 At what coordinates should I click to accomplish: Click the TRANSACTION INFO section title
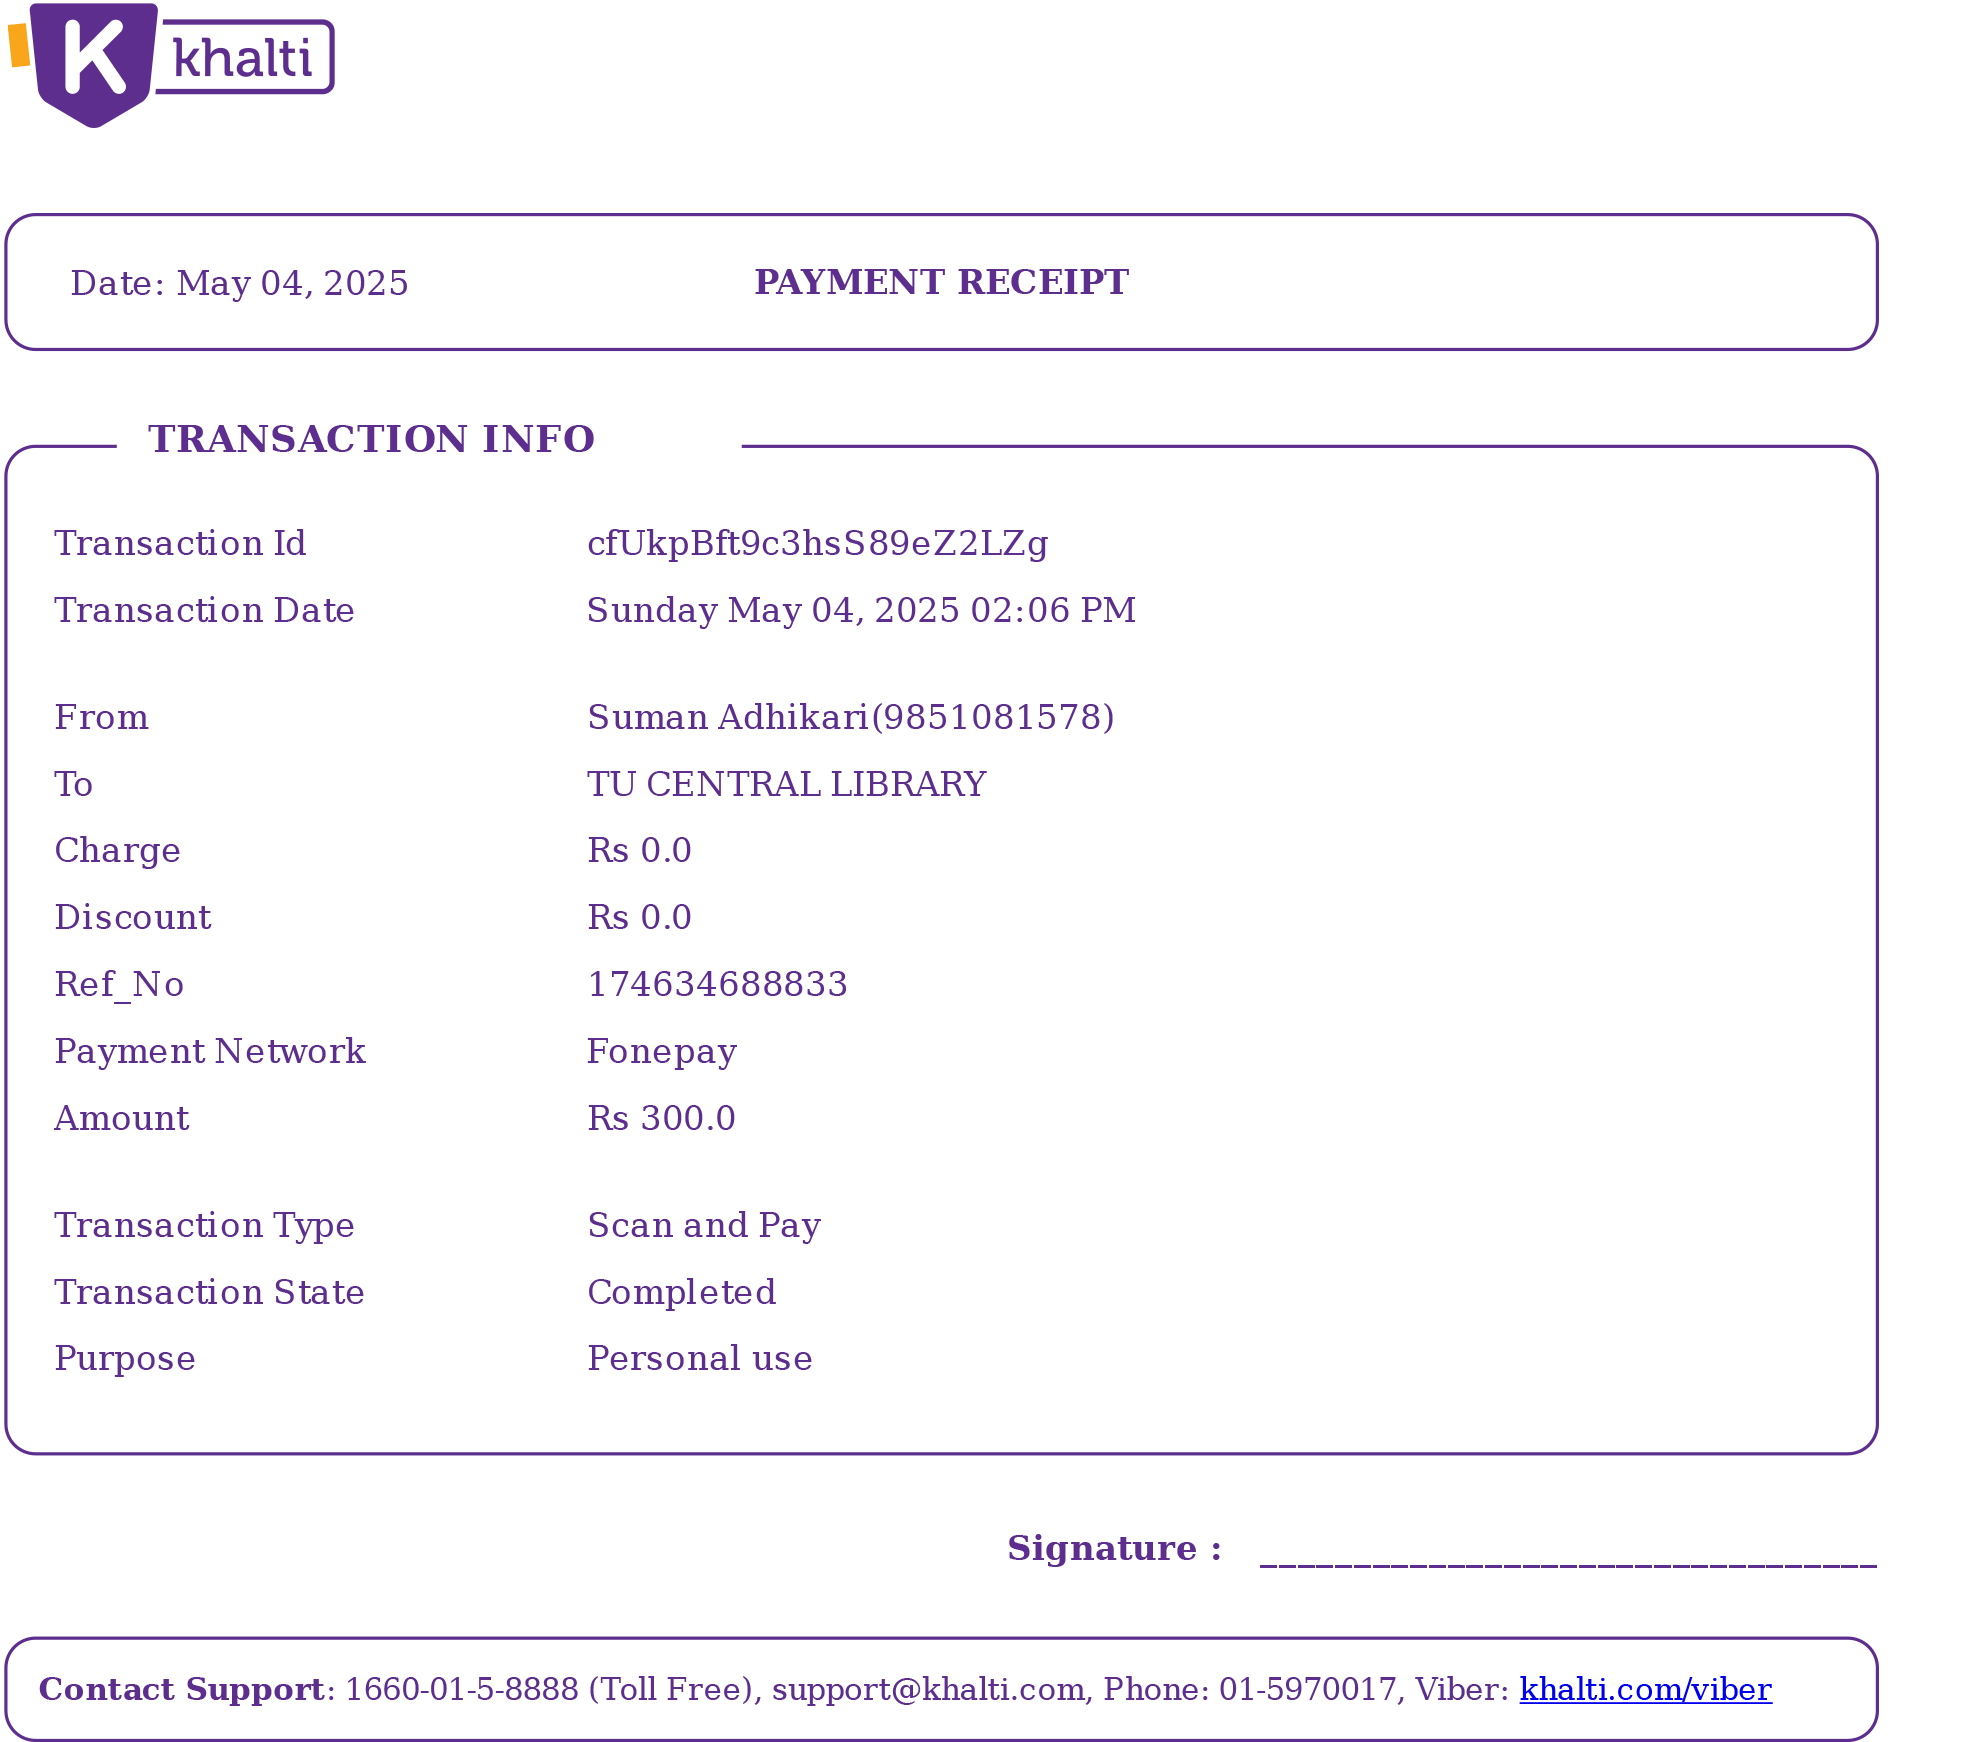click(x=371, y=439)
